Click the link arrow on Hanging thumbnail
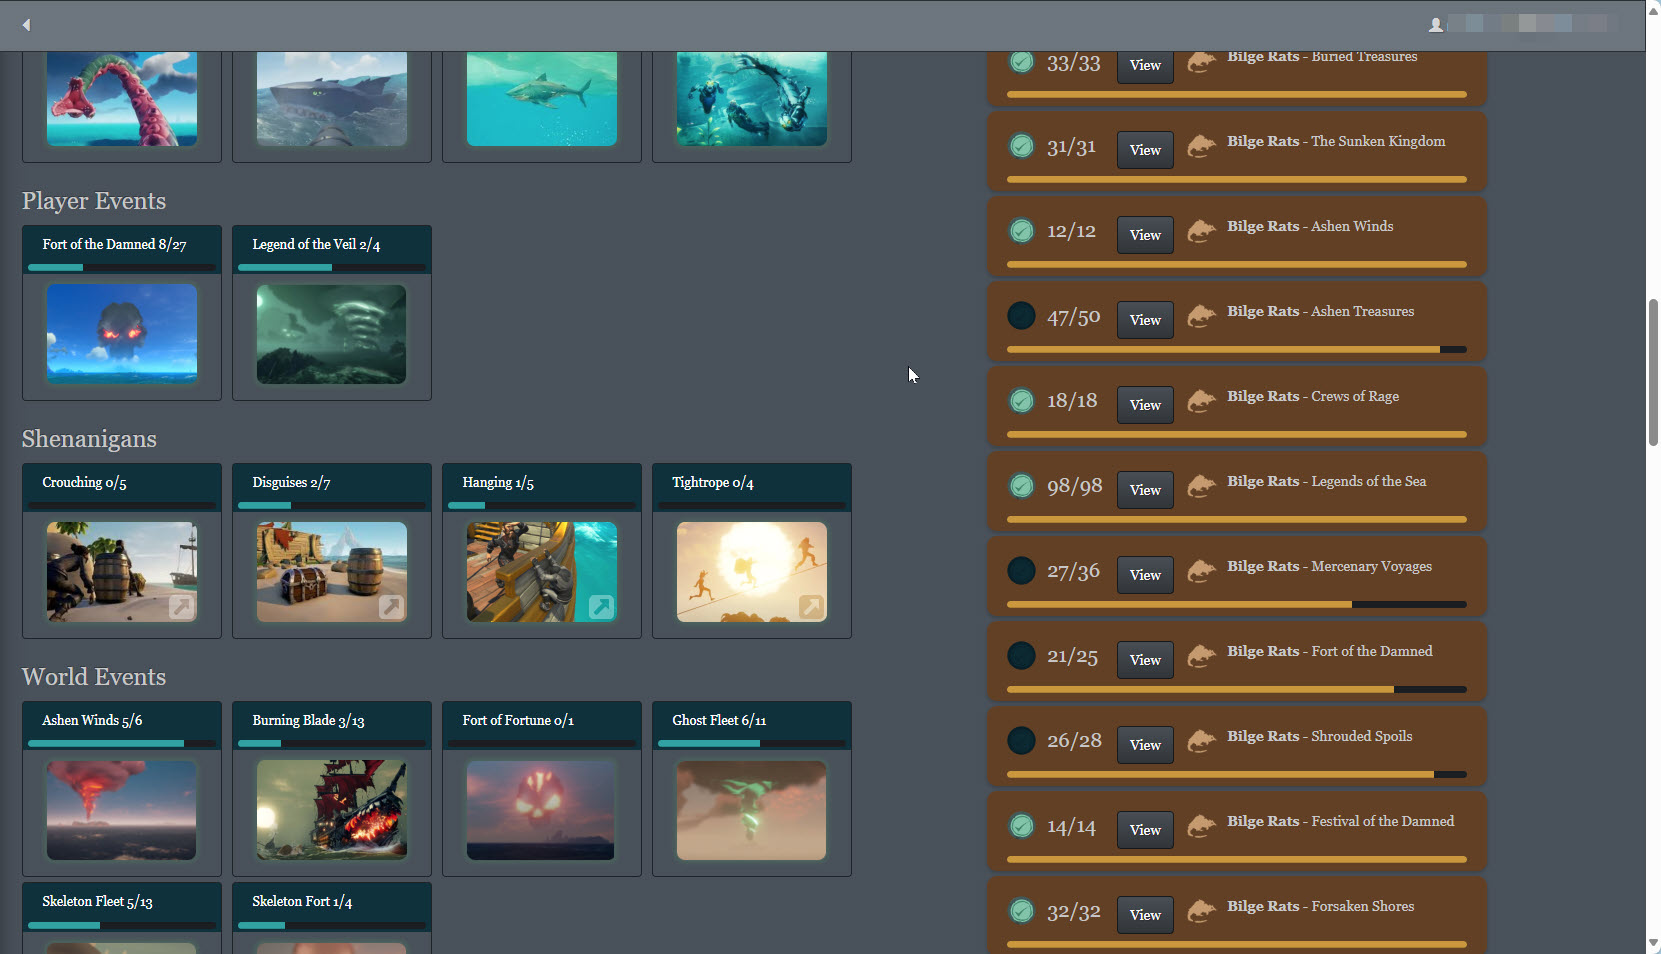Viewport: 1661px width, 954px height. point(601,606)
